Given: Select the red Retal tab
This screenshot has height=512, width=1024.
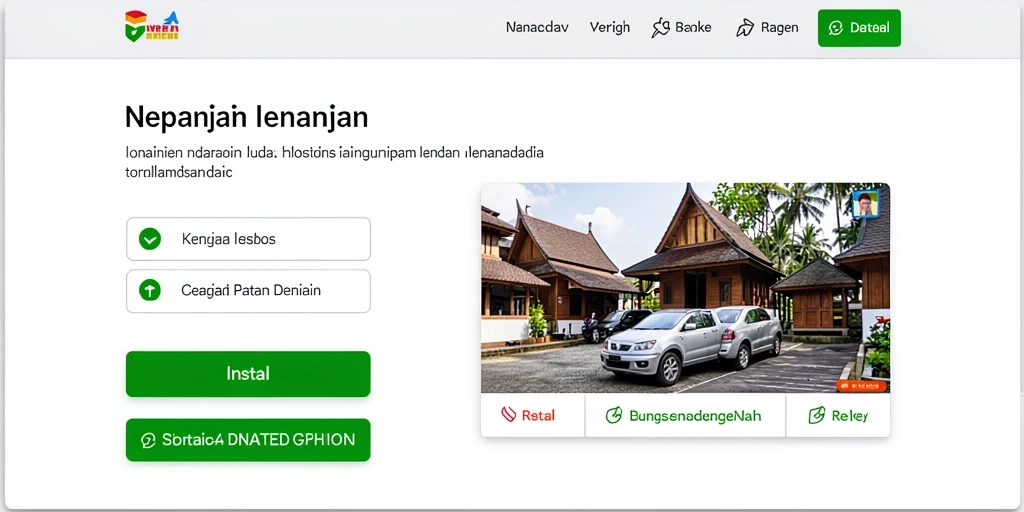Looking at the screenshot, I should pyautogui.click(x=533, y=415).
